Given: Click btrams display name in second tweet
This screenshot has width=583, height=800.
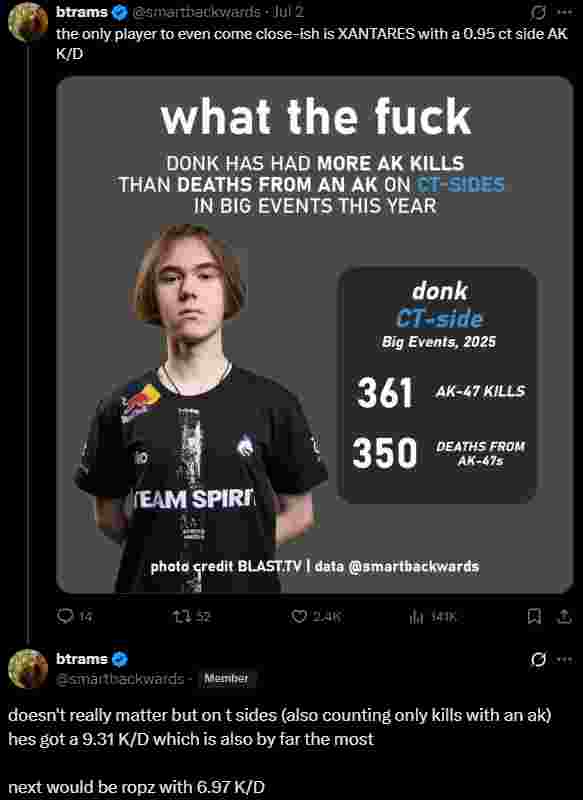Looking at the screenshot, I should point(82,659).
